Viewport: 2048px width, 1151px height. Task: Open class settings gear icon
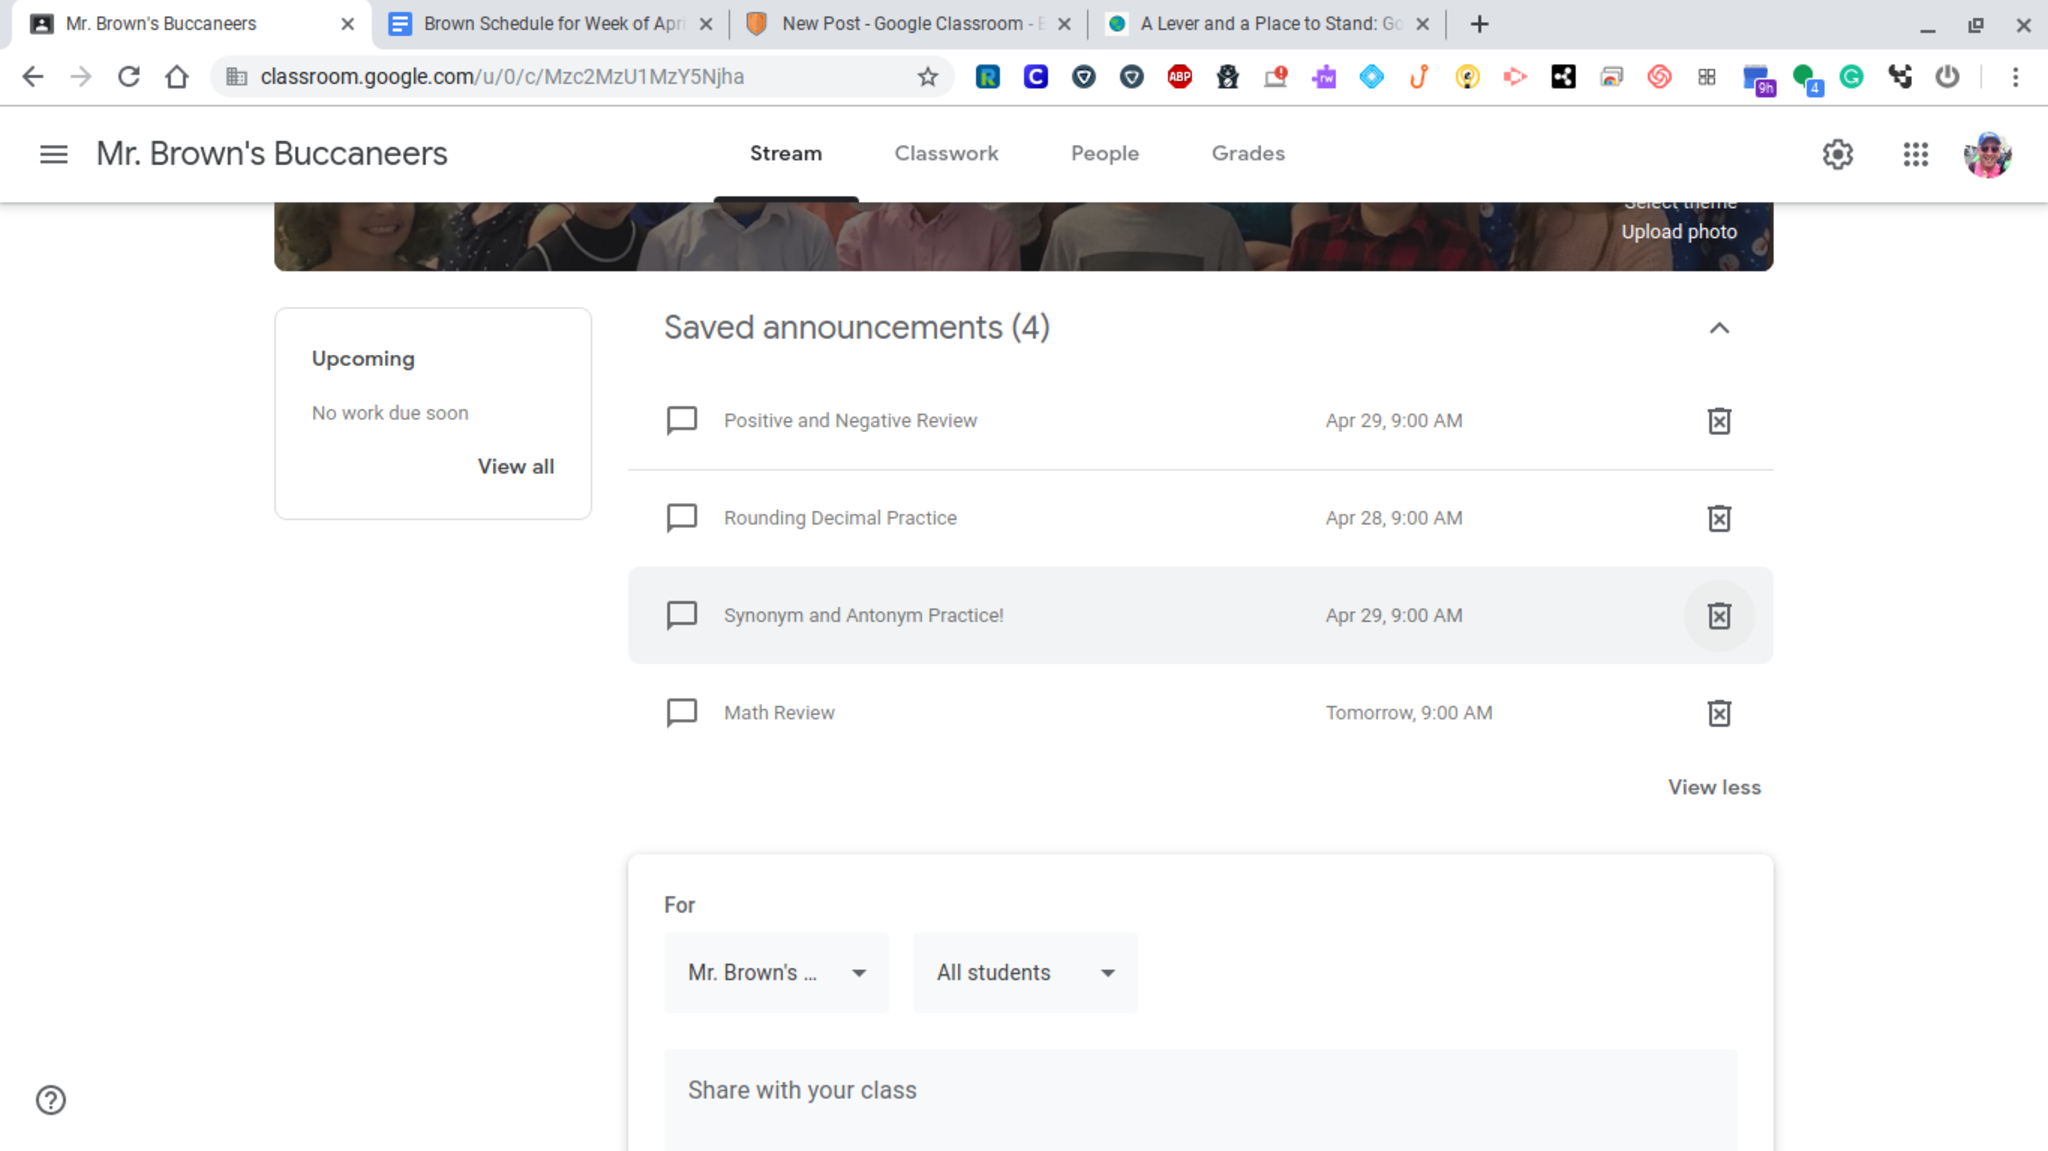pyautogui.click(x=1837, y=154)
